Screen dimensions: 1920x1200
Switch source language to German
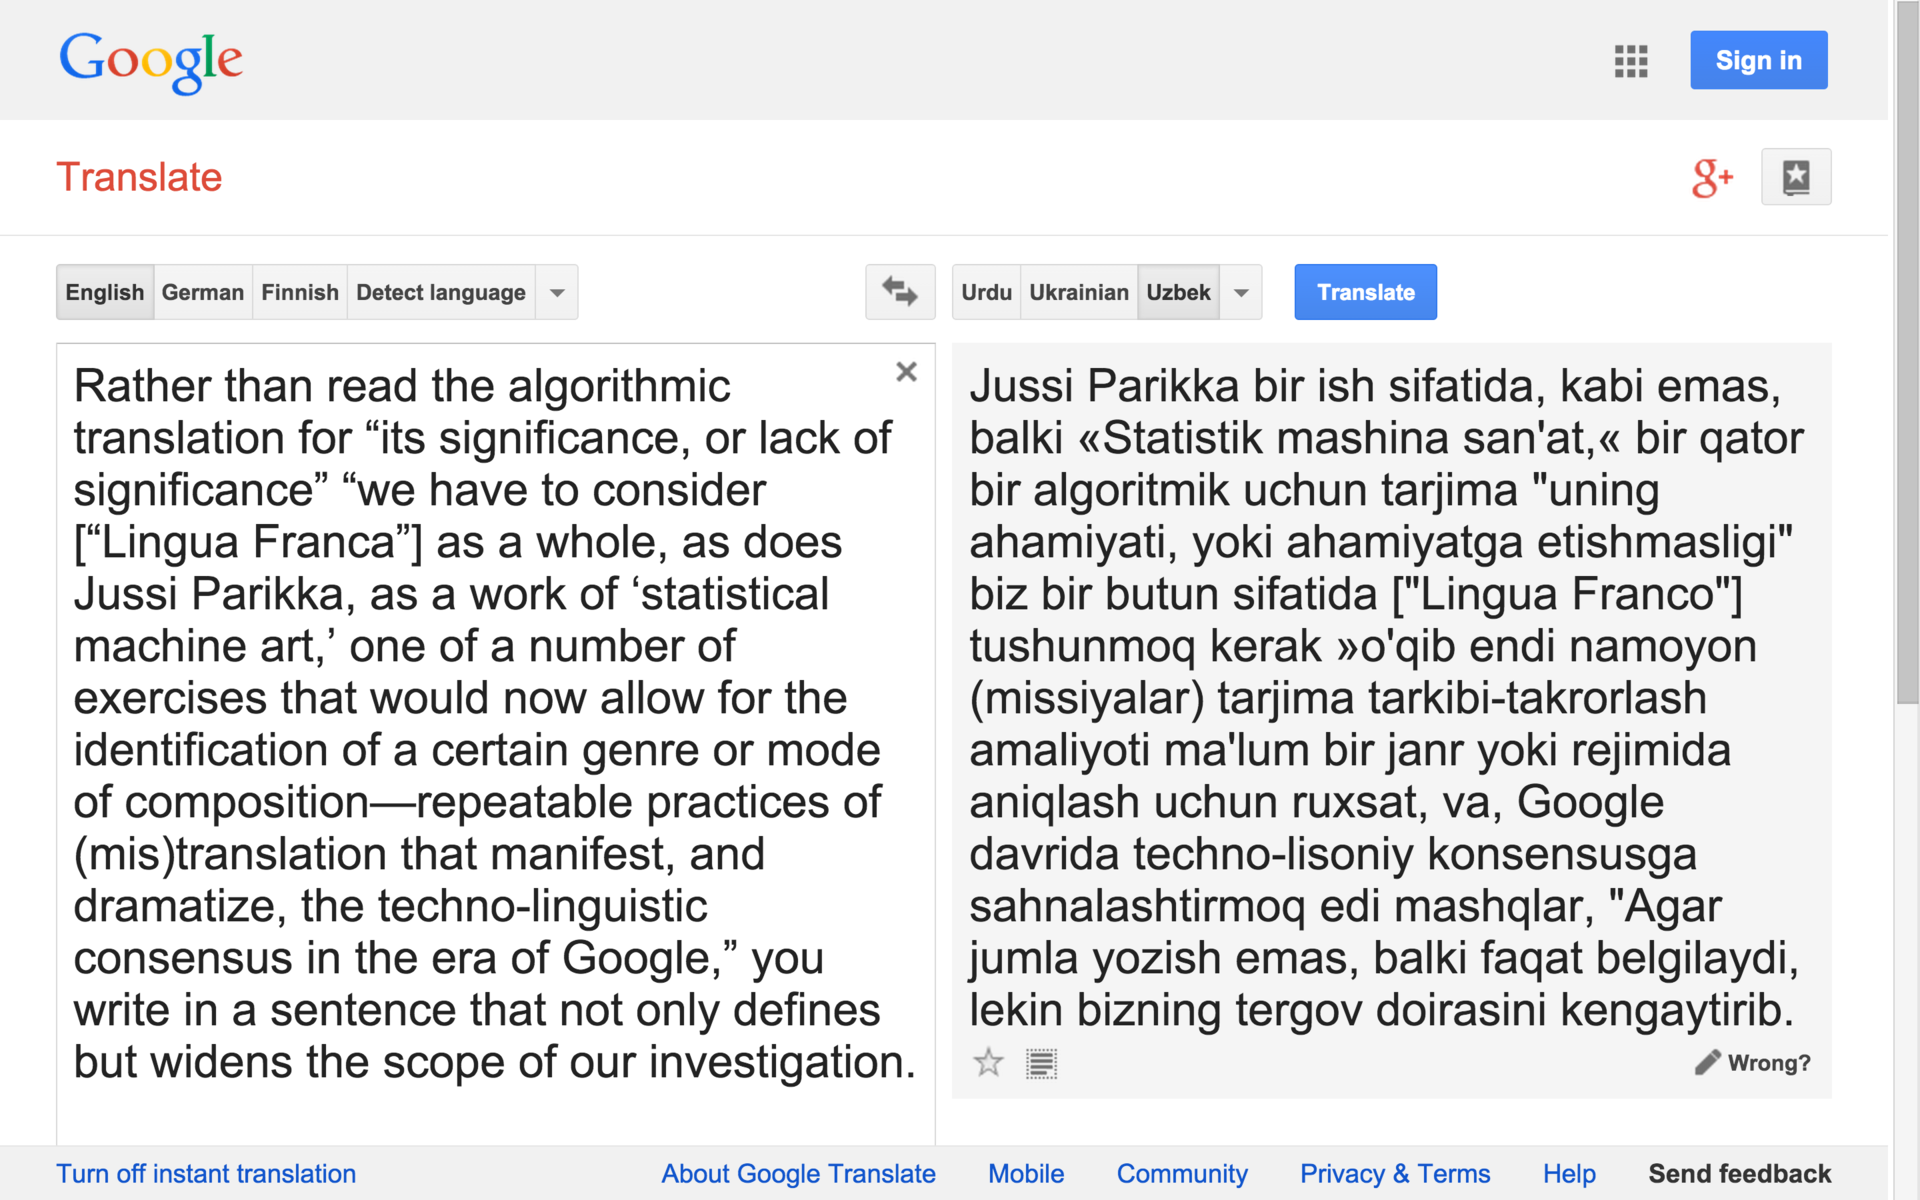[202, 292]
